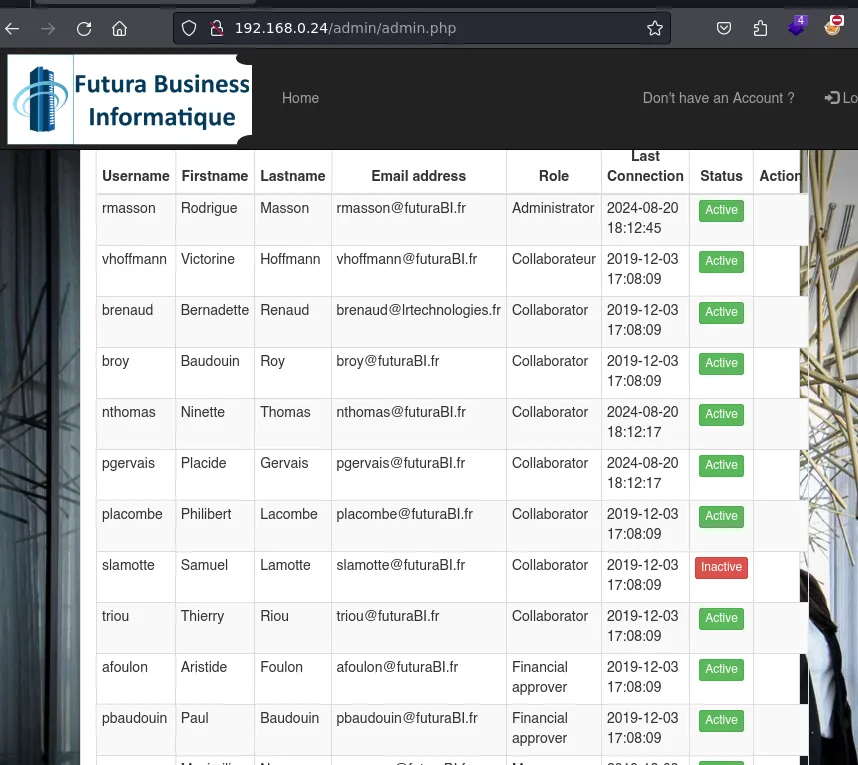Viewport: 858px width, 765px height.
Task: Save page to Pocket
Action: click(x=724, y=28)
